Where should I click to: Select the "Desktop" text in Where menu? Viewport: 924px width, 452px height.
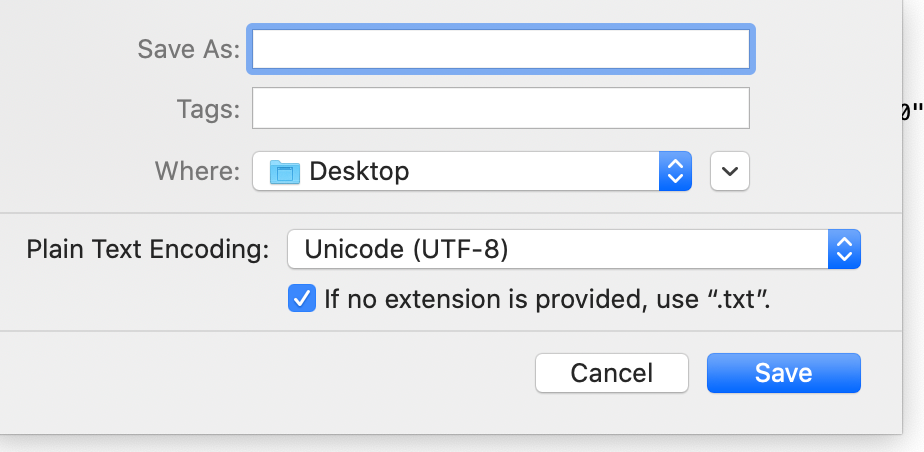359,171
